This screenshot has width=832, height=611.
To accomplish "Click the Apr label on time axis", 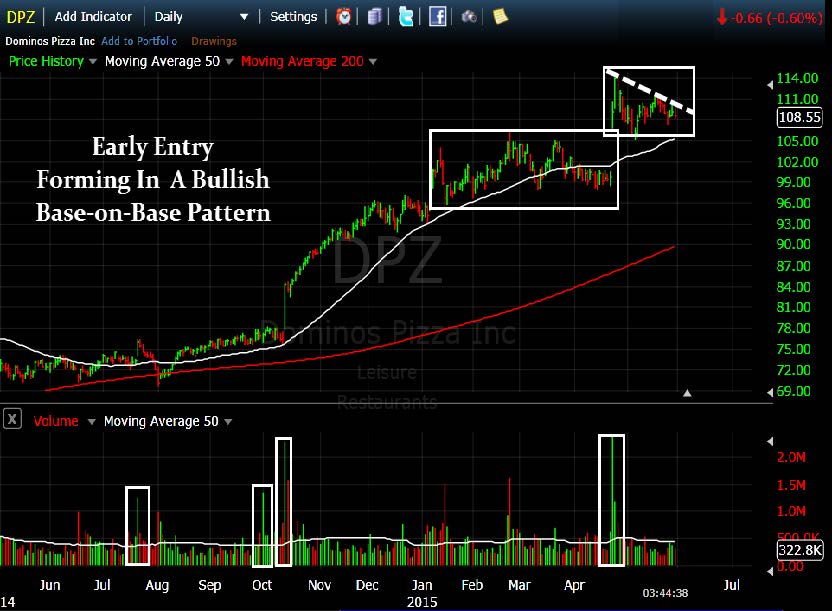I will coord(574,586).
